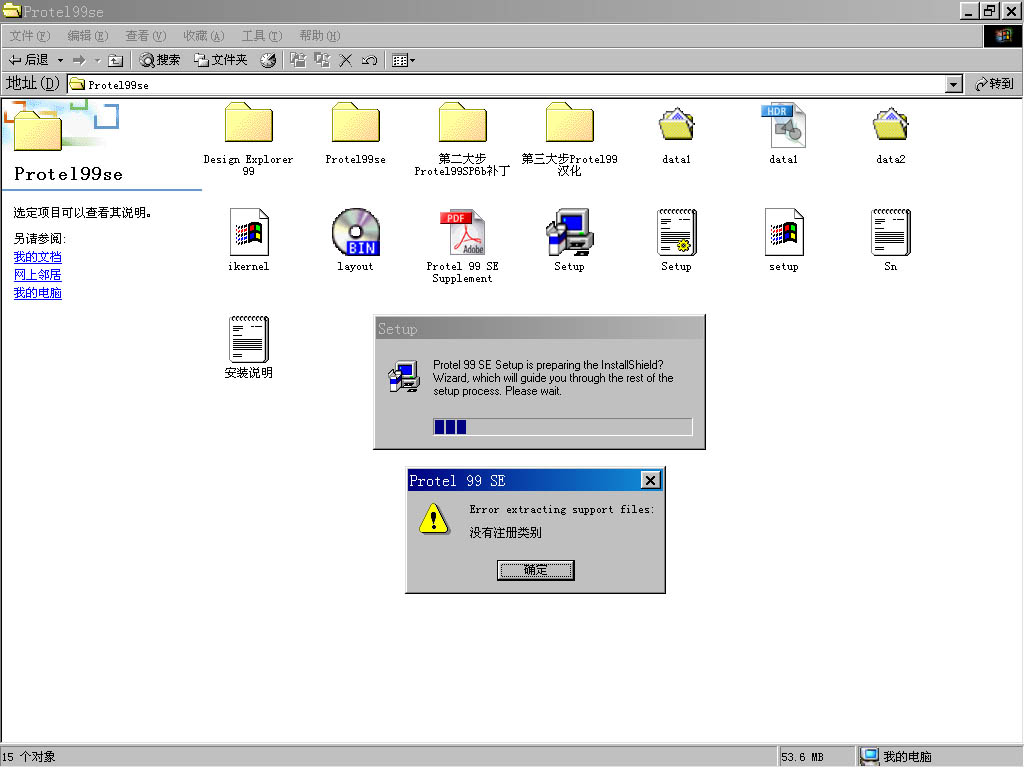Click the Move To toolbar icon
Image resolution: width=1024 pixels, height=768 pixels.
coord(298,60)
